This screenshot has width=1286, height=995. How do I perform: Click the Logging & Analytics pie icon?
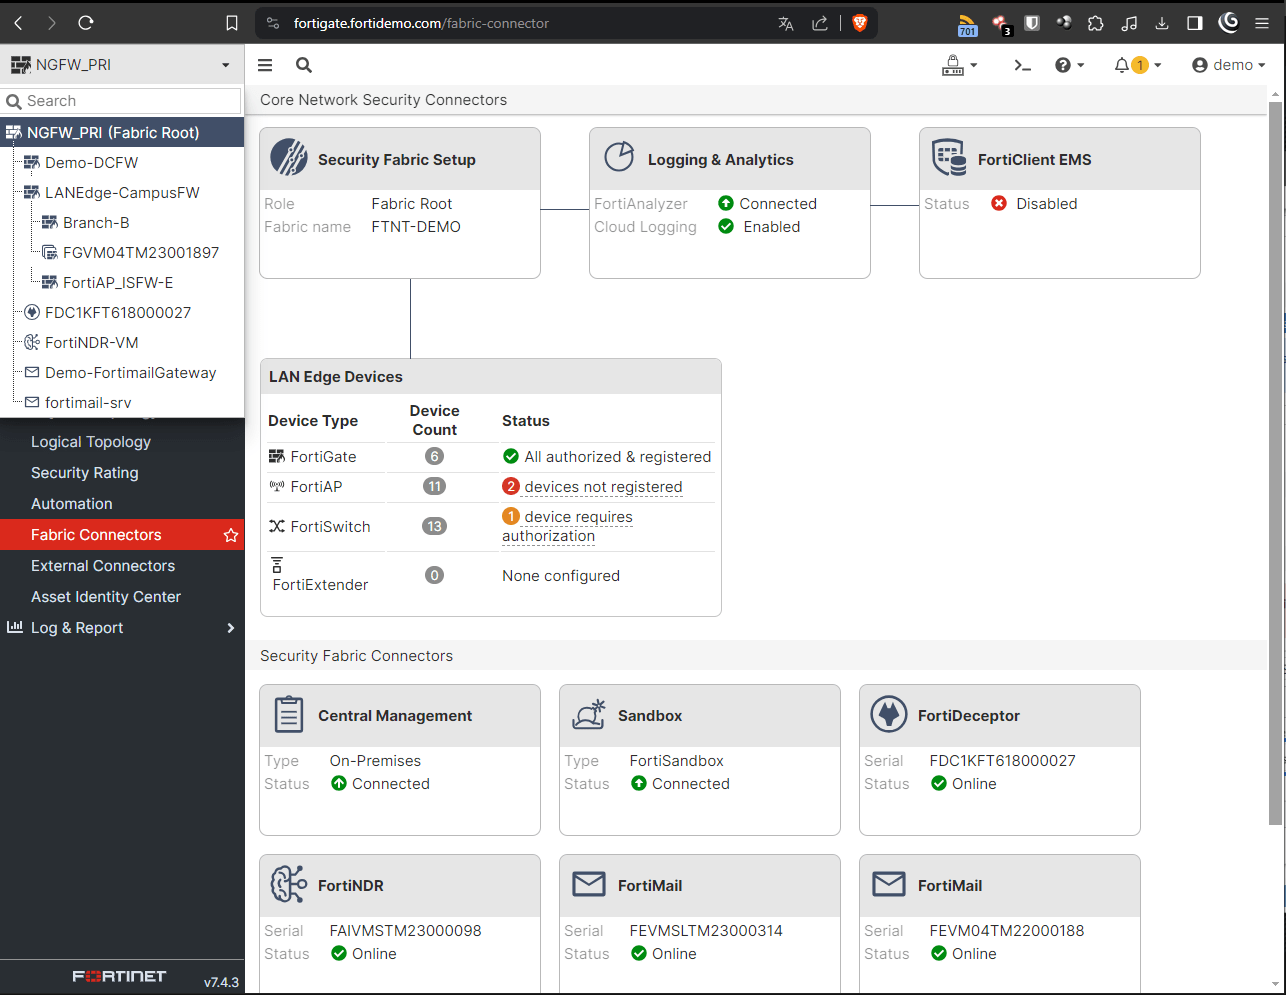click(x=619, y=157)
